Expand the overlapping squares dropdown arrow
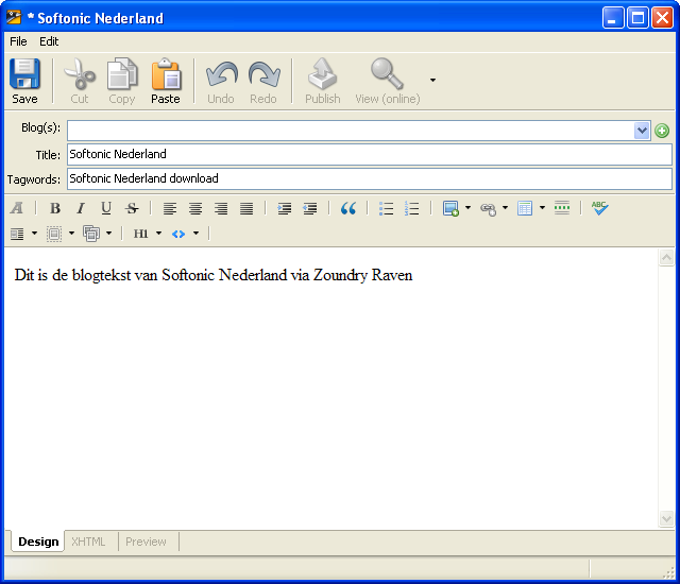Viewport: 680px width, 584px height. (109, 233)
